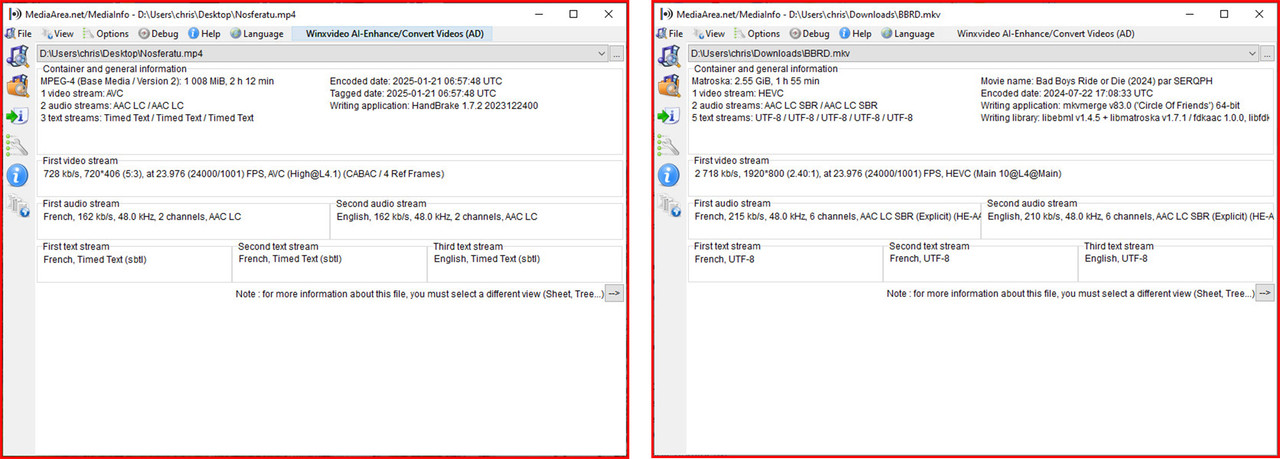Image resolution: width=1280 pixels, height=459 pixels.
Task: Click the browse '...' button beside BBRD.mkv path
Action: (1267, 53)
